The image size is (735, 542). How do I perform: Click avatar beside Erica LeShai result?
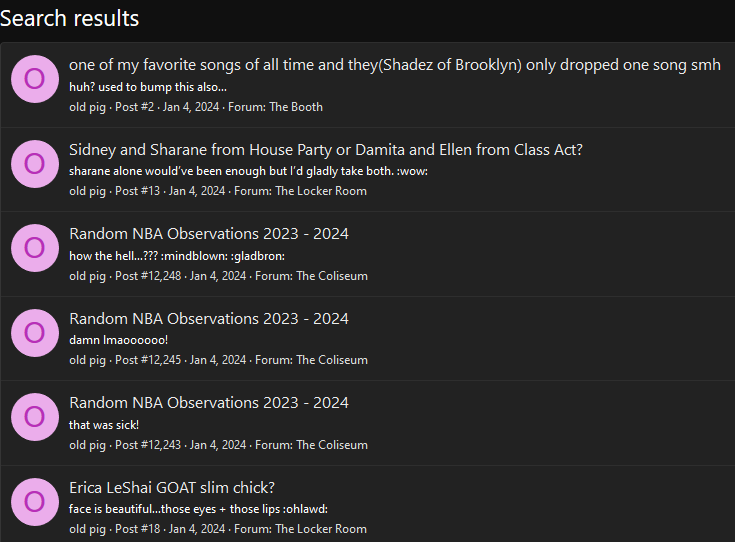click(x=34, y=501)
